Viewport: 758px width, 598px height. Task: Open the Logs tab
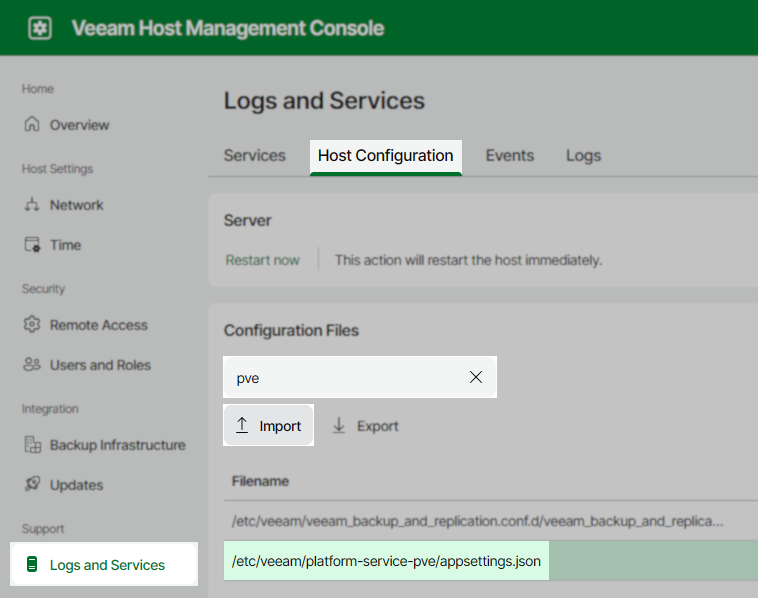[x=583, y=156]
